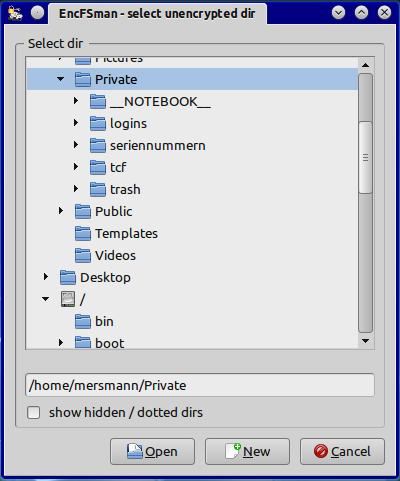Select the Desktop directory name

(x=105, y=278)
